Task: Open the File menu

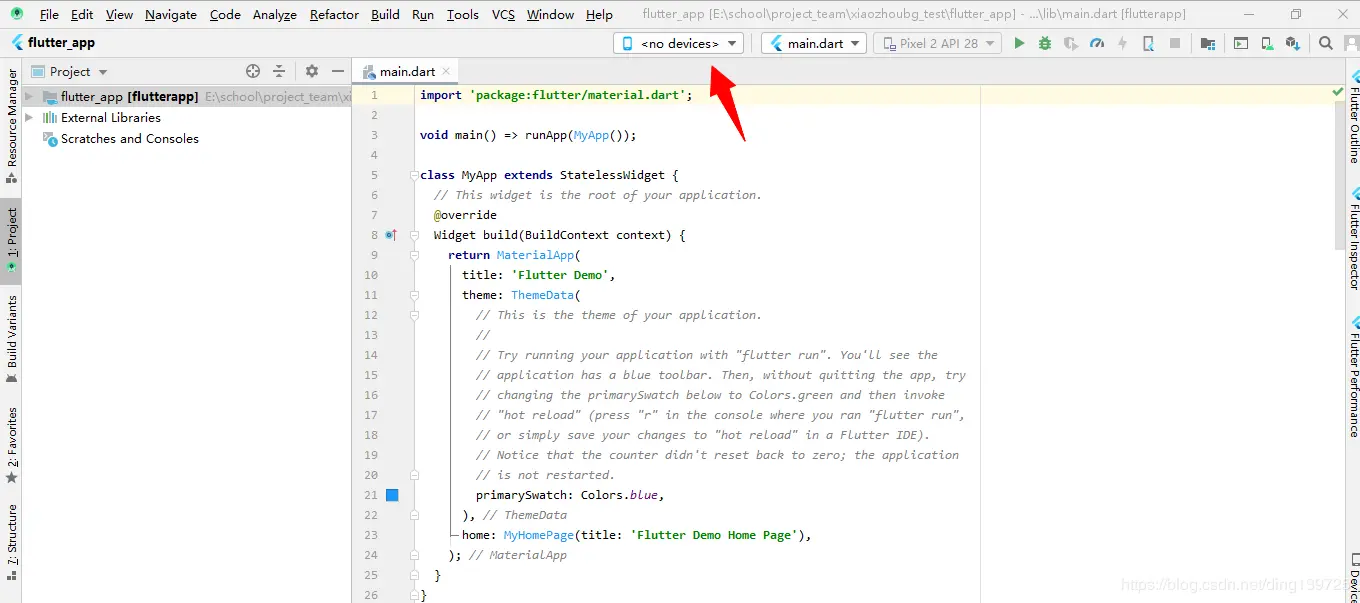Action: pyautogui.click(x=49, y=15)
